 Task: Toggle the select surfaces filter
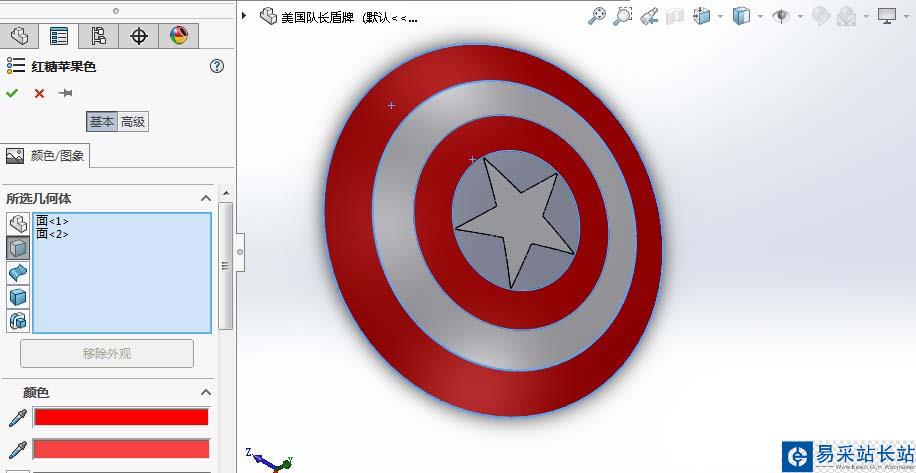pos(18,273)
